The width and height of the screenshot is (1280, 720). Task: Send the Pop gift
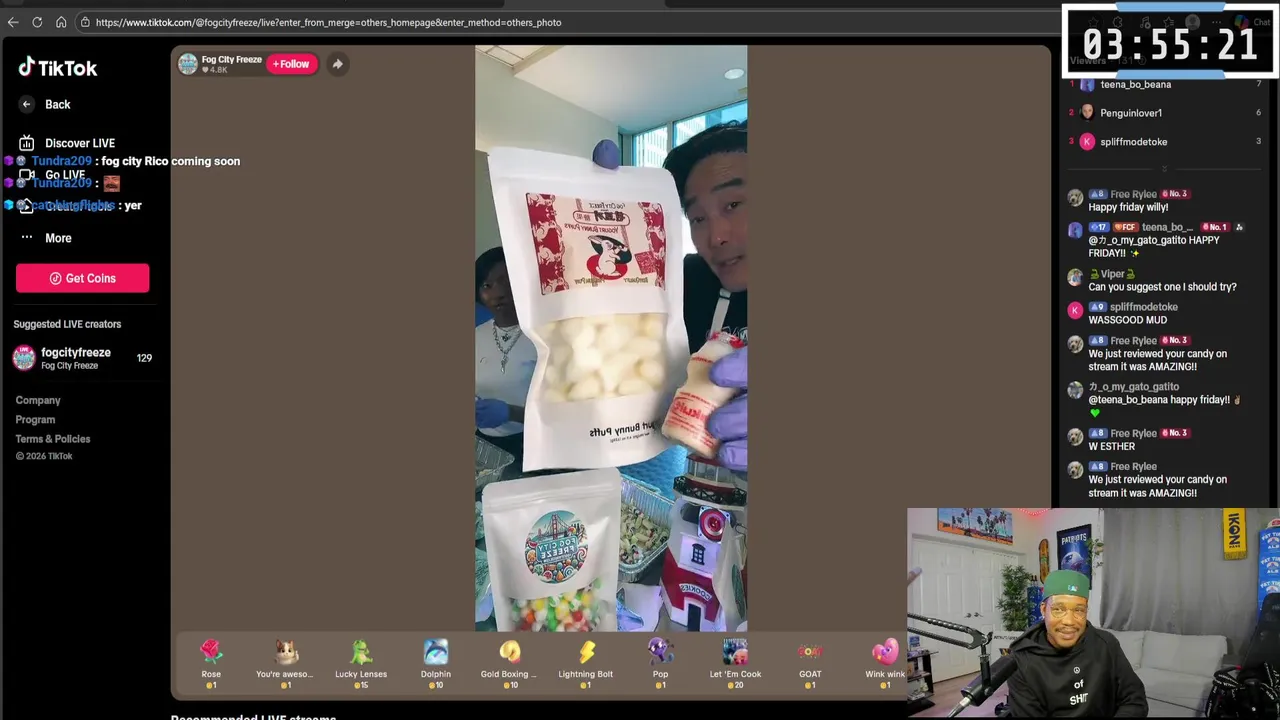pyautogui.click(x=660, y=663)
